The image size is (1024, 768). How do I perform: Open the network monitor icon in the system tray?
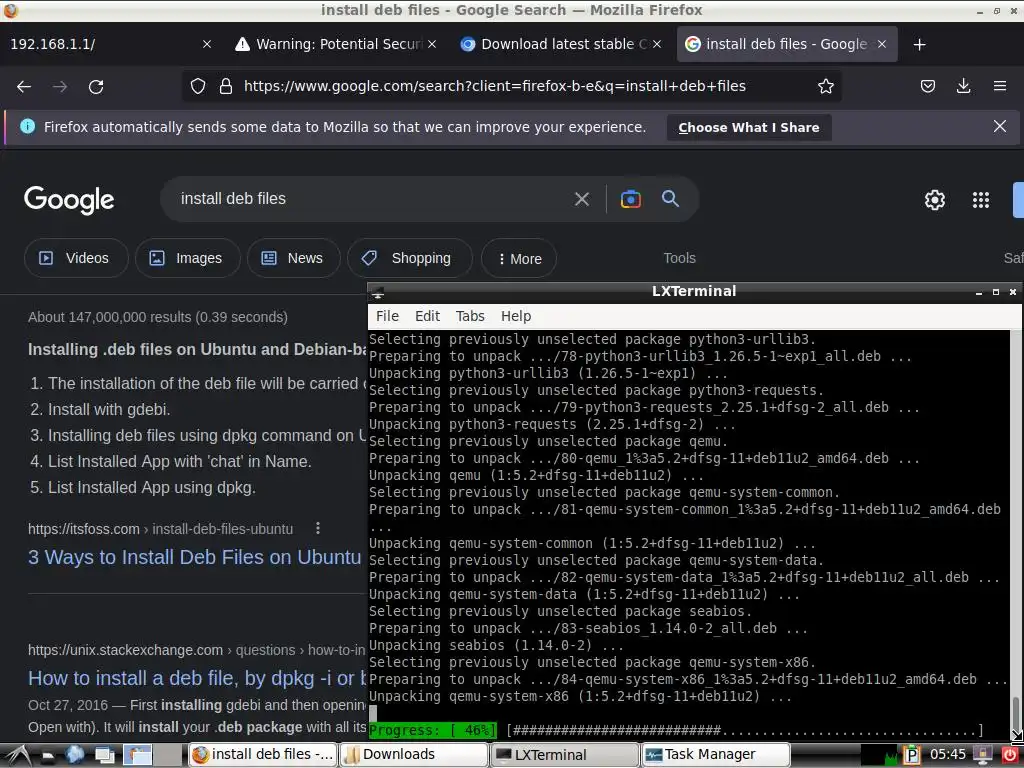click(x=983, y=755)
